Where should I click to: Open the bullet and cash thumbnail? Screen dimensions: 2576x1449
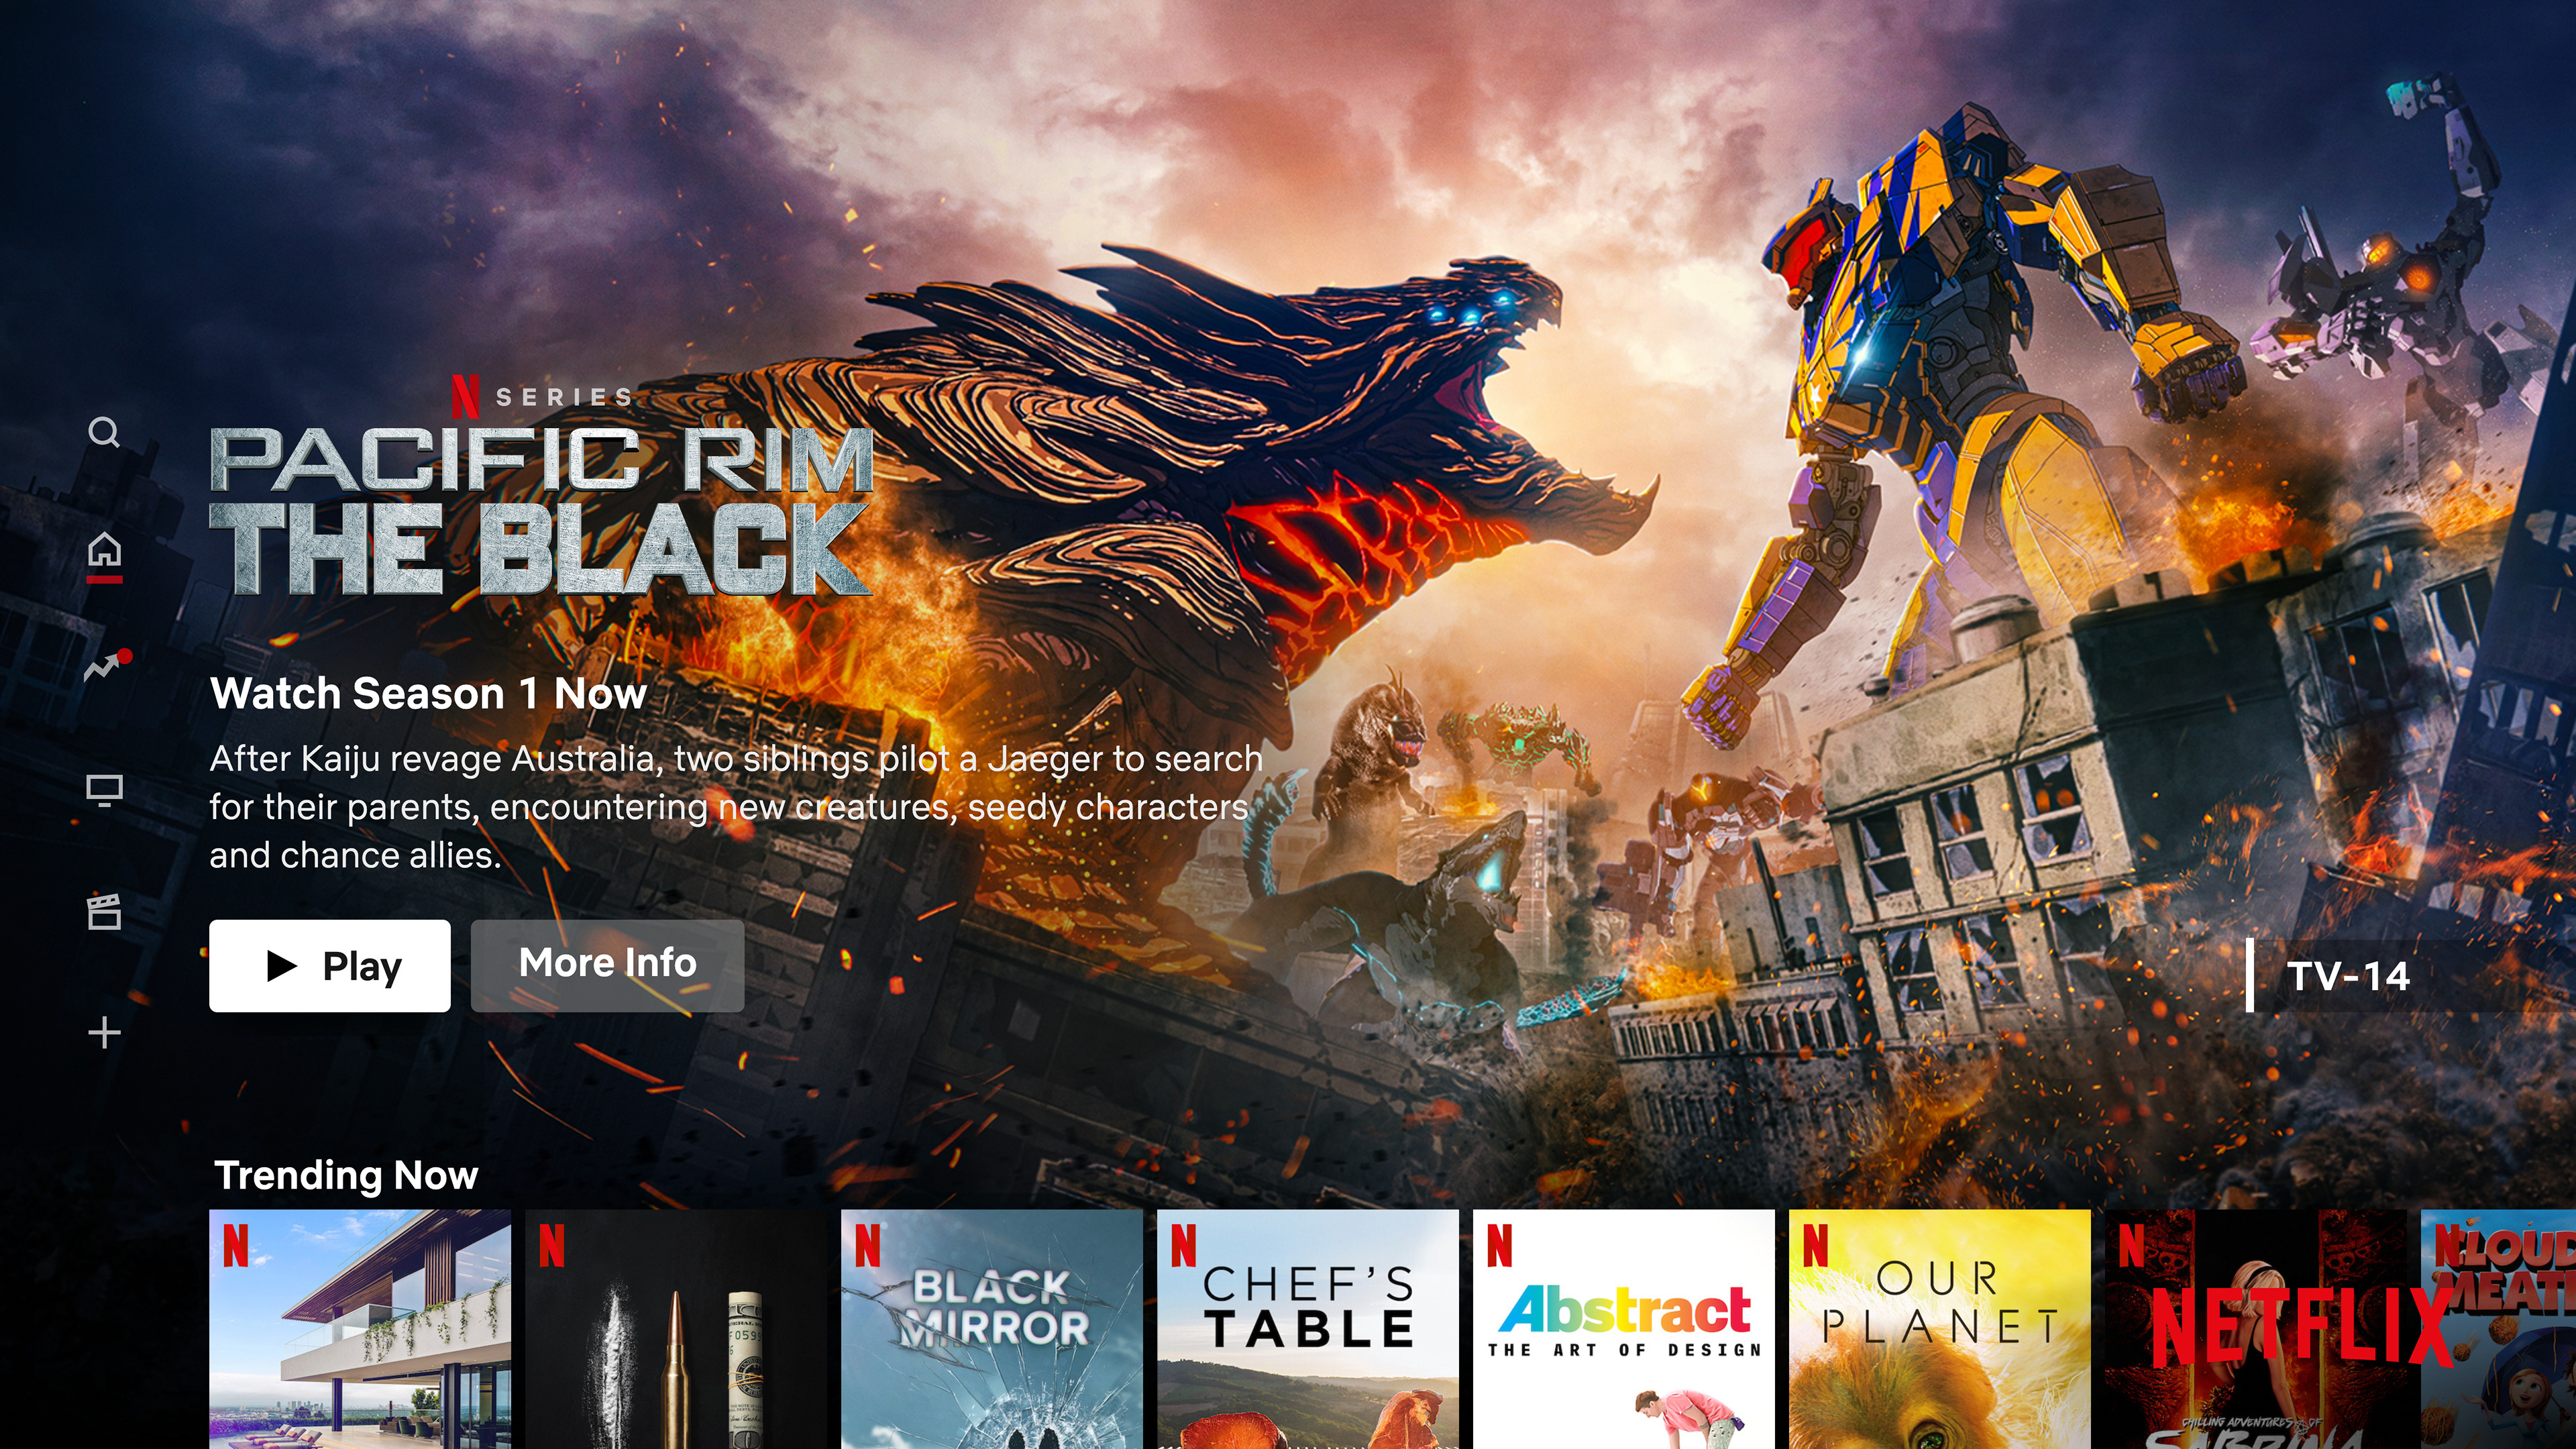coord(675,1328)
